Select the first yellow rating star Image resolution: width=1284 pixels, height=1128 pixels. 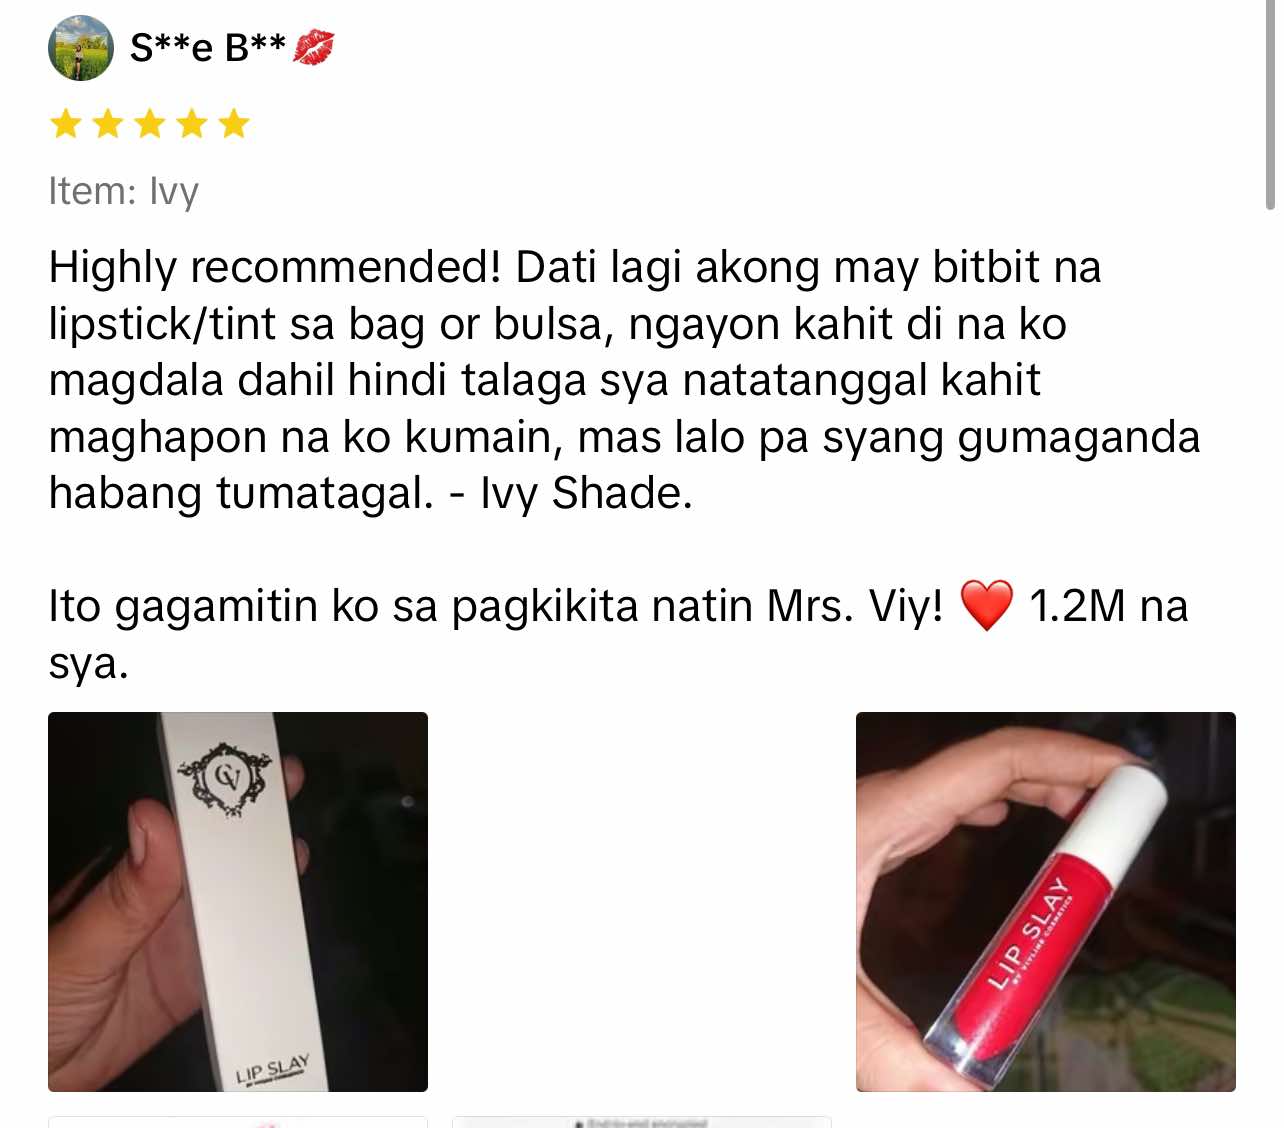point(66,124)
